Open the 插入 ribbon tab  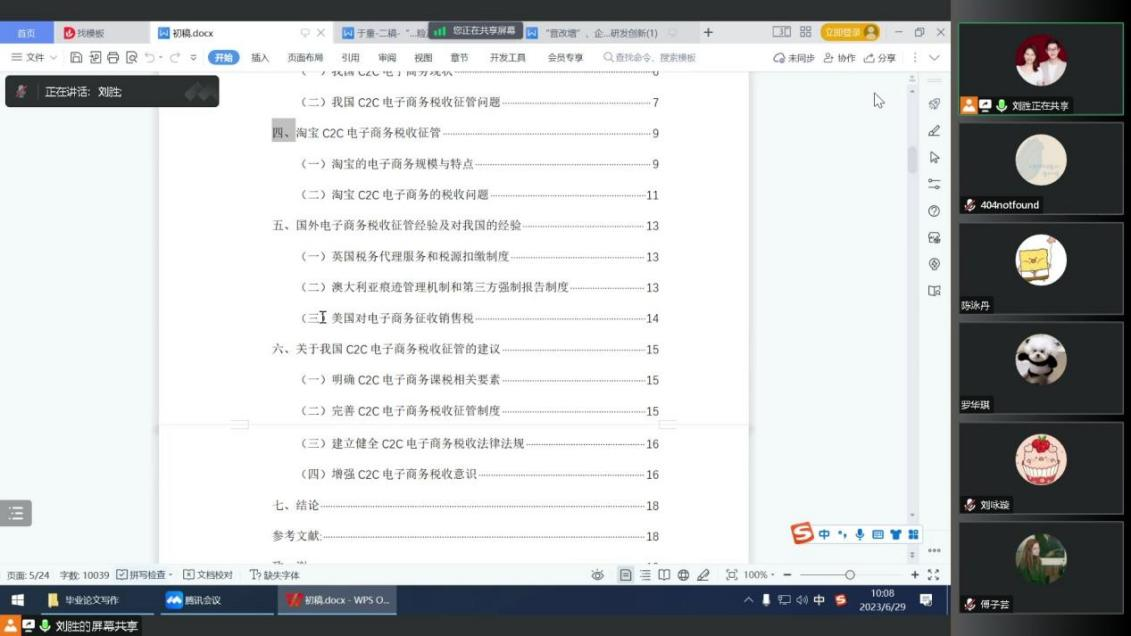260,58
